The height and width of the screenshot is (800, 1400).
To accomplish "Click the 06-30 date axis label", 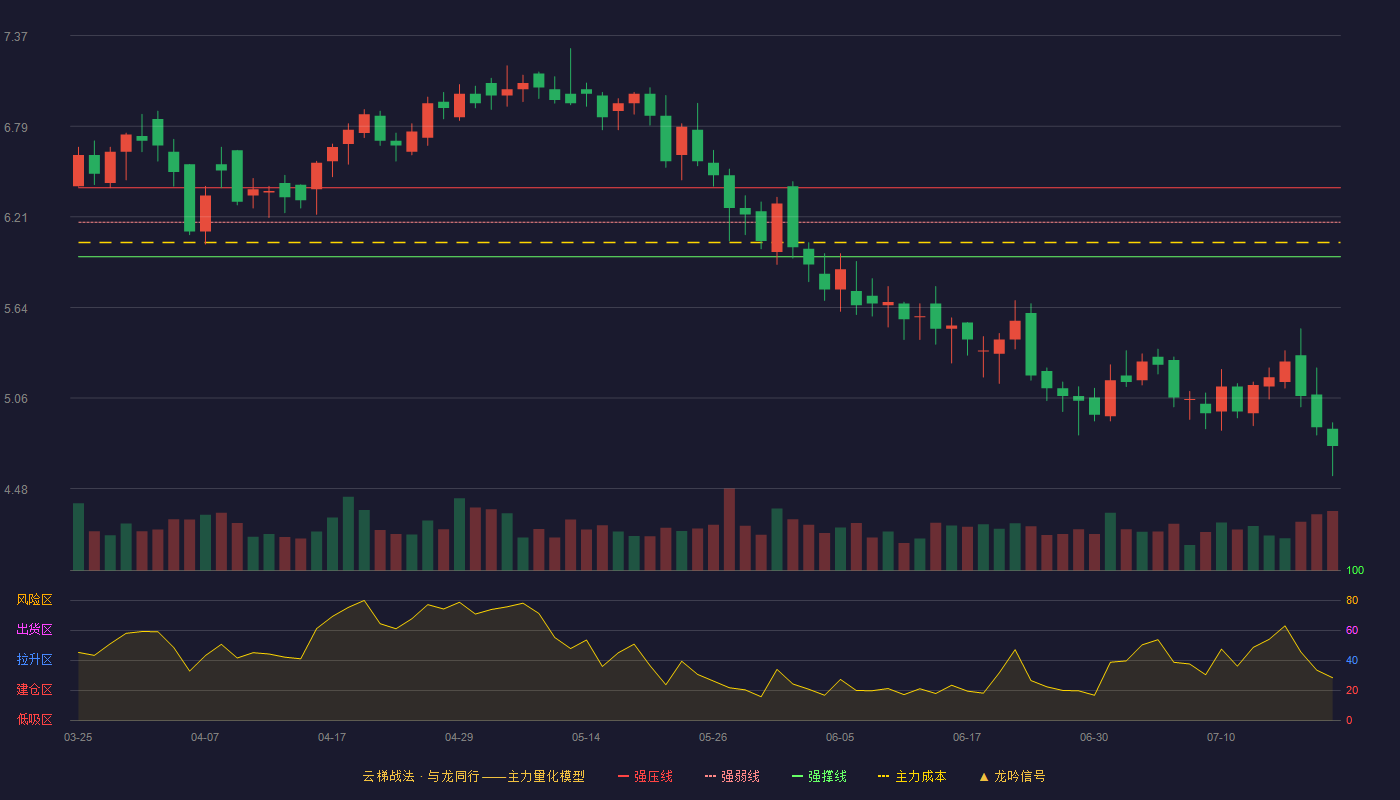I will (1094, 737).
